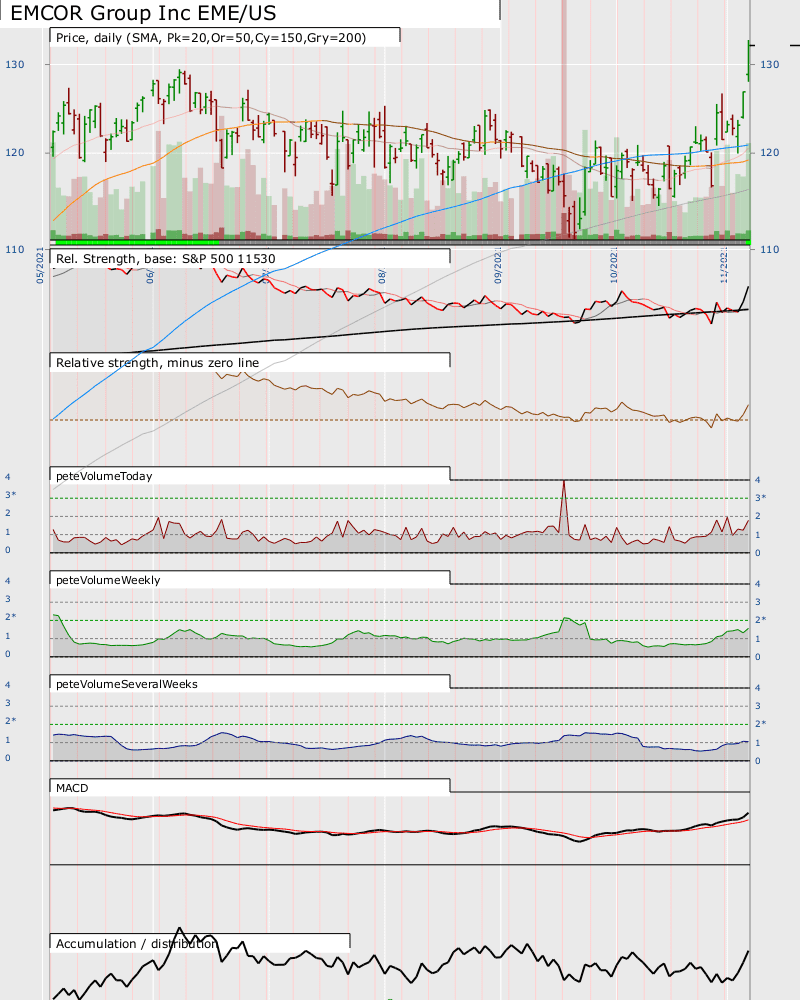
Task: Select the peteVolumeSeveralWeeks panel label
Action: [x=127, y=684]
